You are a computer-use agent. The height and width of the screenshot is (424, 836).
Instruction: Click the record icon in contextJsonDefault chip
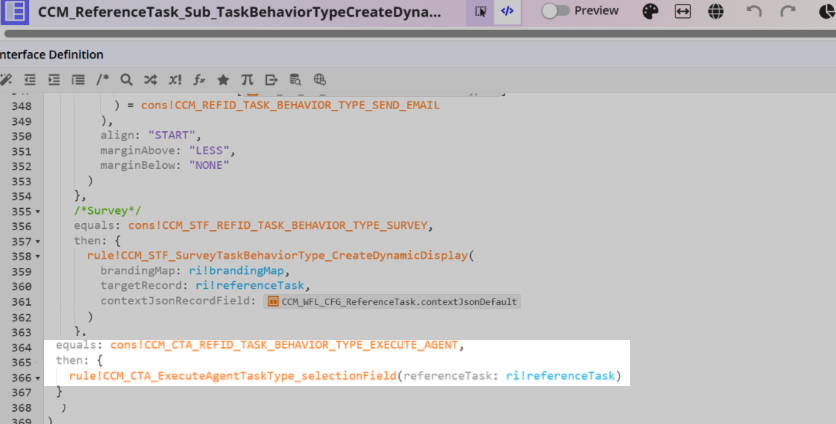tap(273, 302)
